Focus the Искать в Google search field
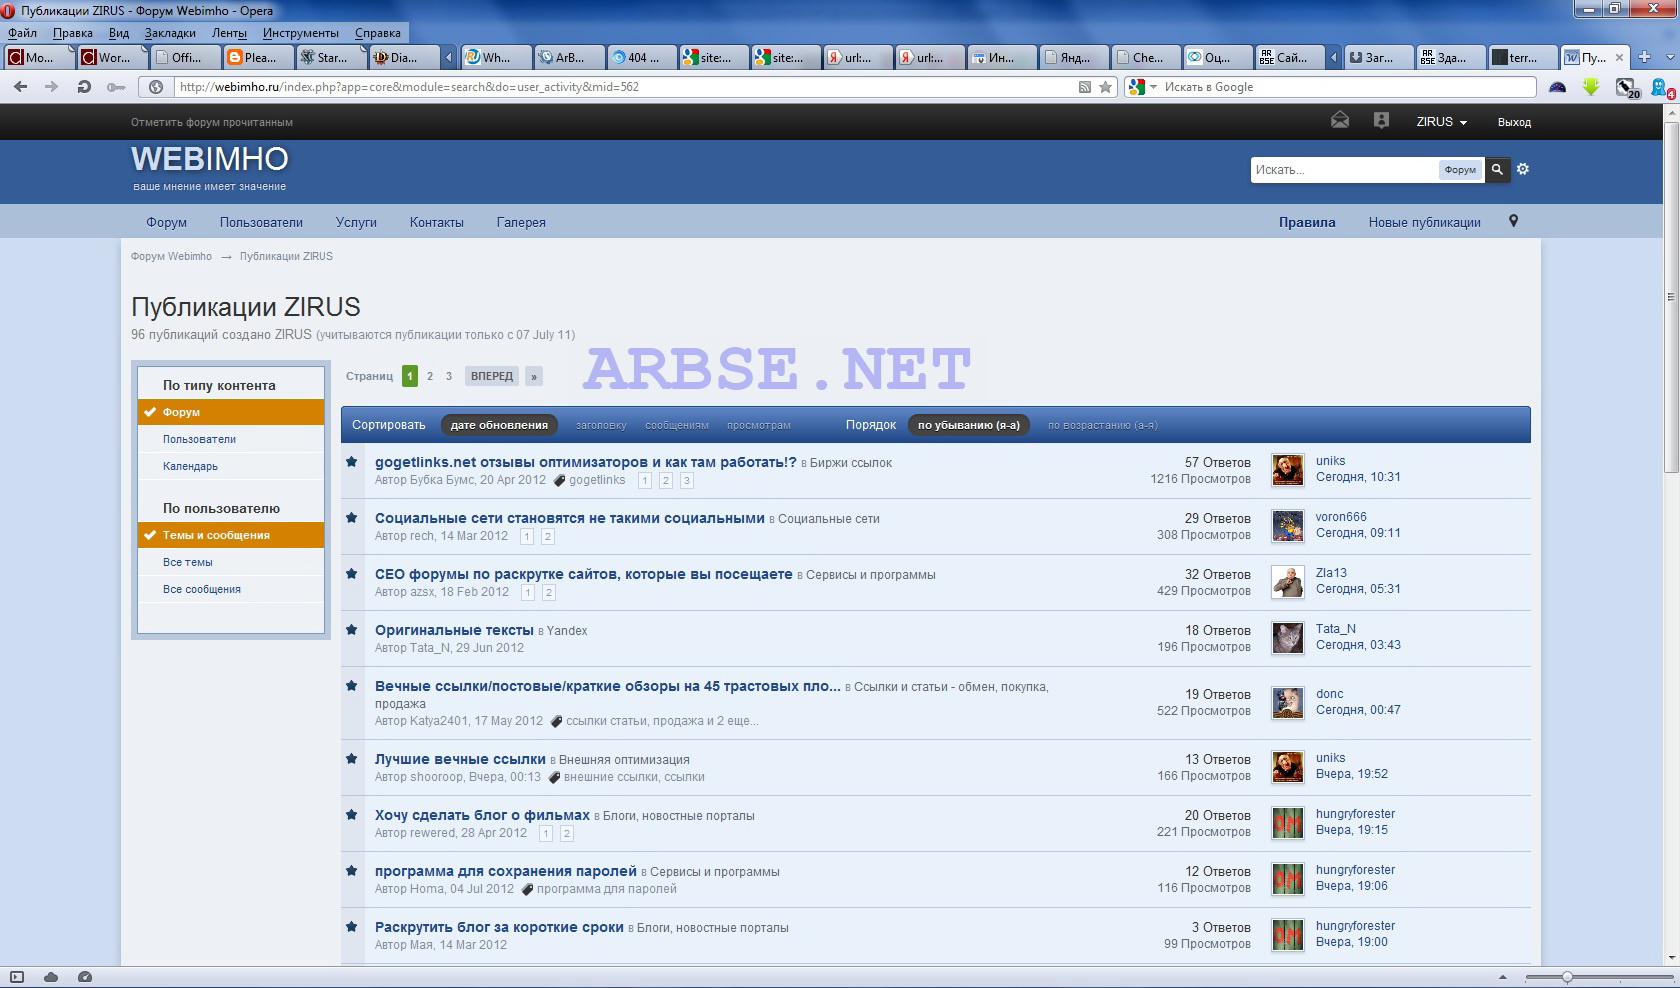 1345,87
